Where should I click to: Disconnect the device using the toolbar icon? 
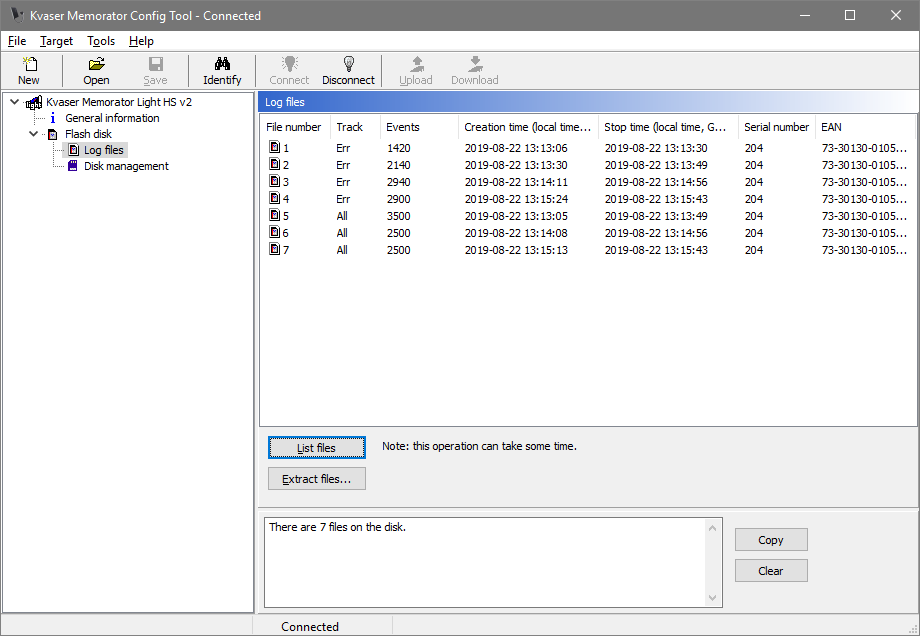[x=349, y=63]
